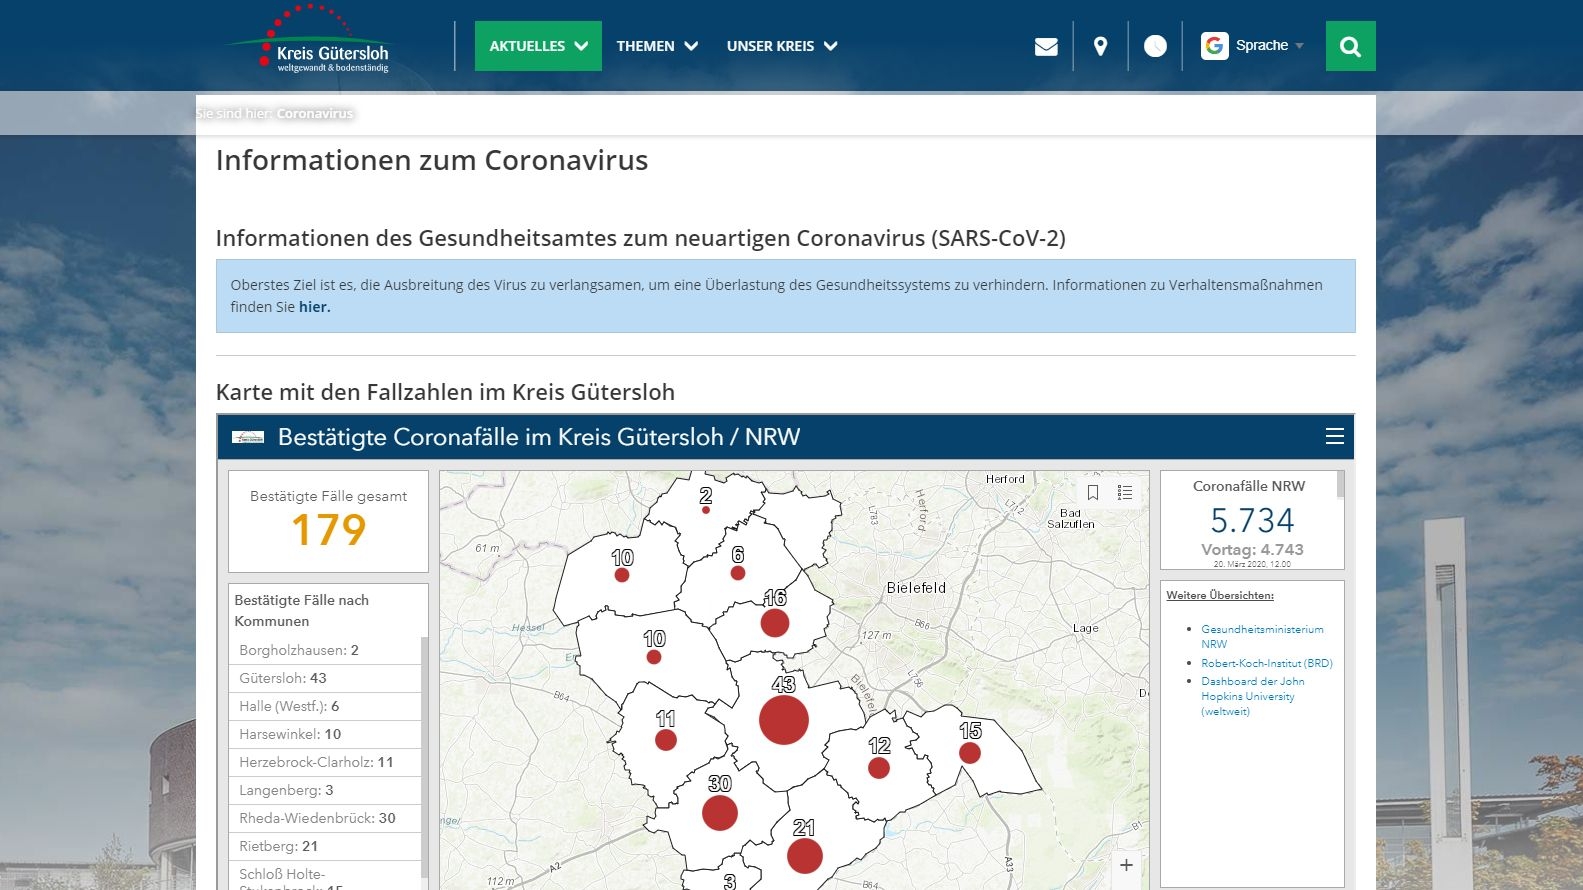The image size is (1583, 890).
Task: Click the clock opening hours icon
Action: [1155, 47]
